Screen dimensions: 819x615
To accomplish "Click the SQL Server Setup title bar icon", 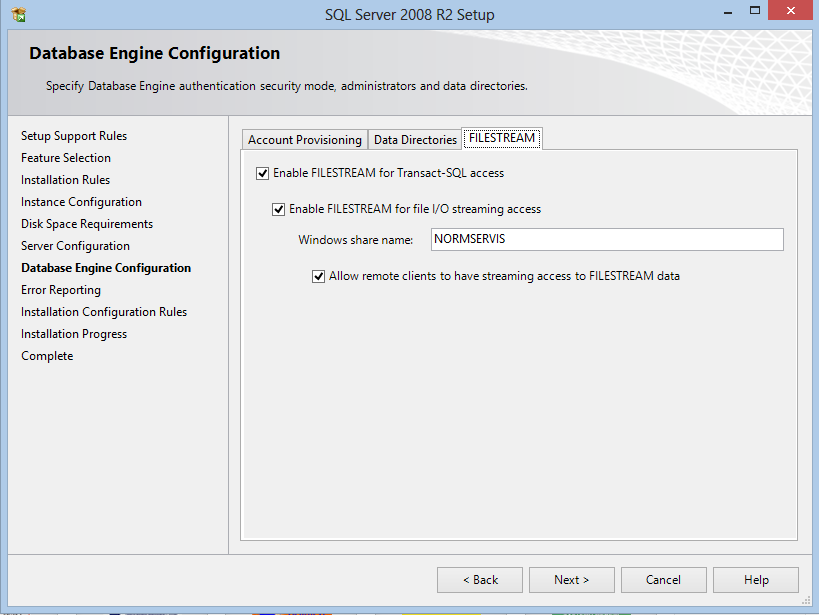I will coord(18,14).
